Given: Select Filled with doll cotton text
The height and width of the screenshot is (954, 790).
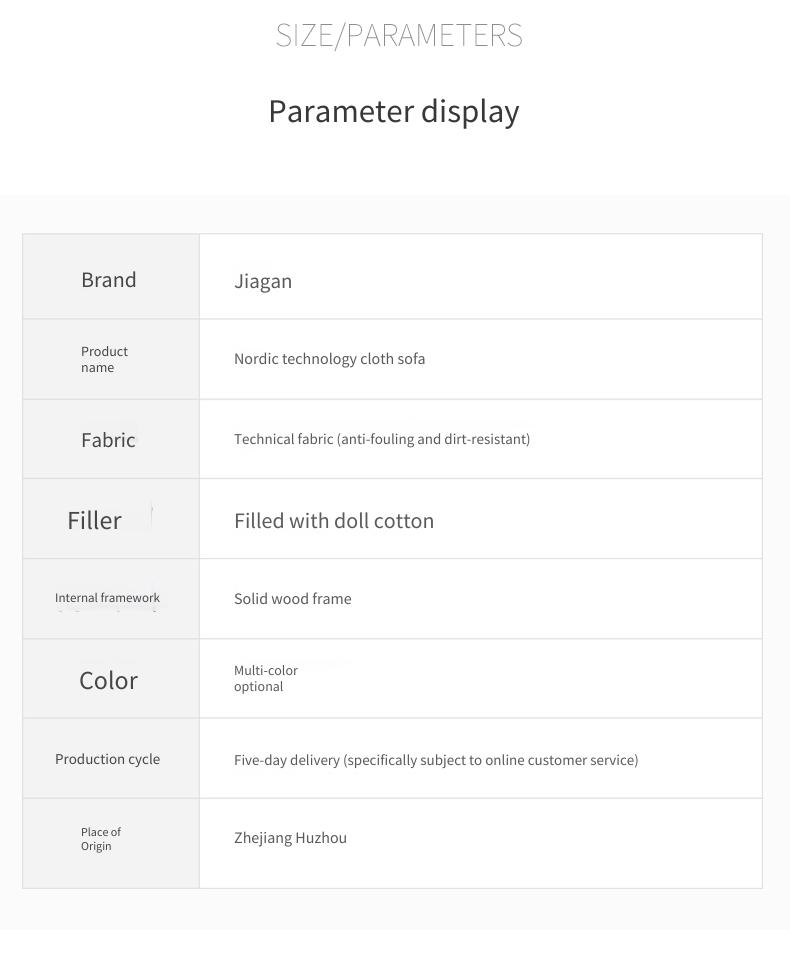Looking at the screenshot, I should (334, 521).
